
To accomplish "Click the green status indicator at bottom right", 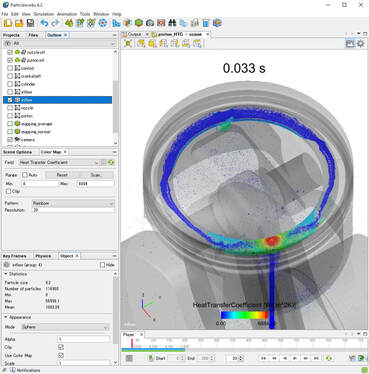I will 364,370.
